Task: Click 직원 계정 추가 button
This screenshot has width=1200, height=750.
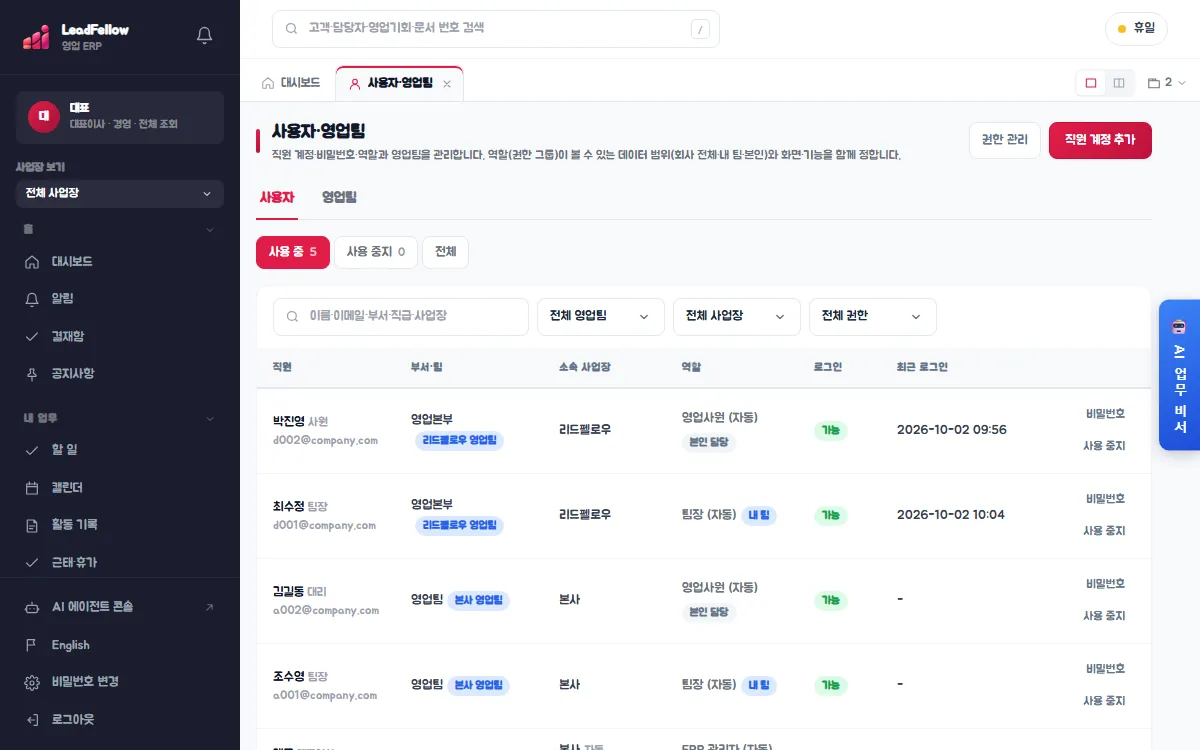Action: 1100,140
